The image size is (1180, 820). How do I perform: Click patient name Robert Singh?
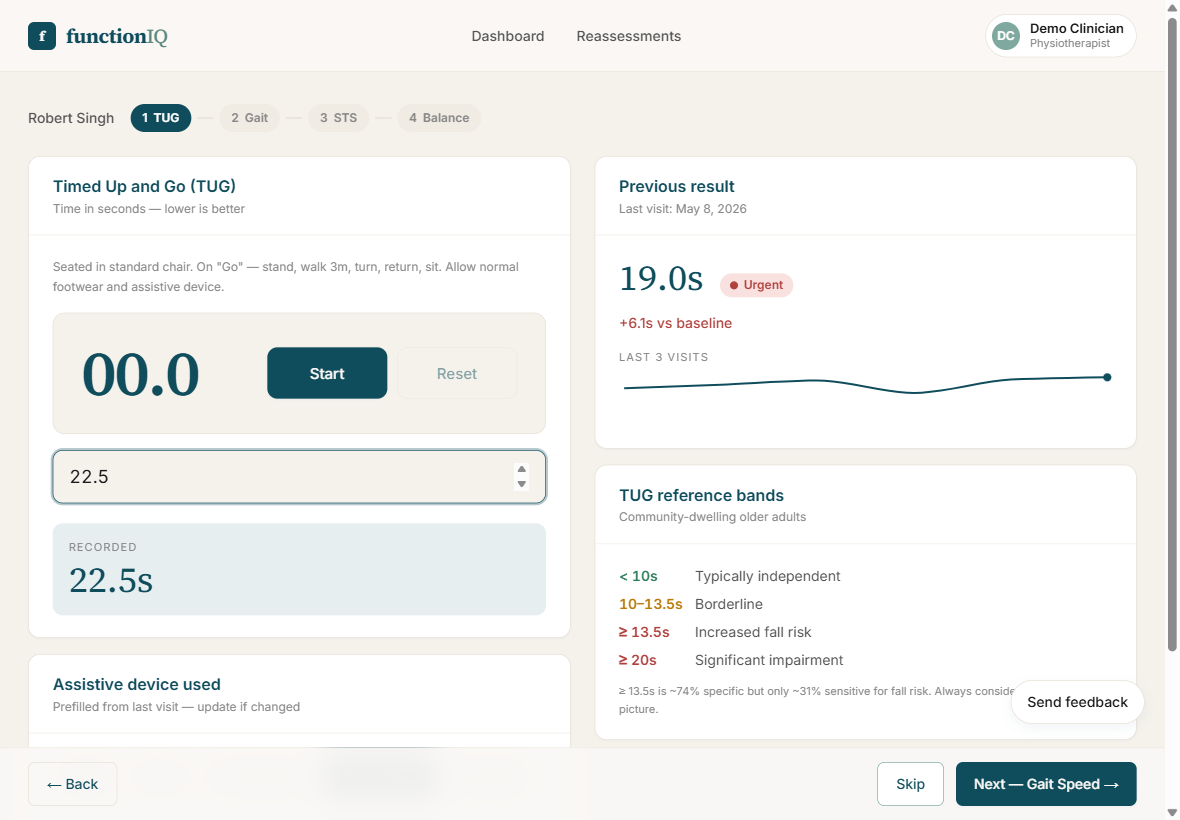[71, 118]
